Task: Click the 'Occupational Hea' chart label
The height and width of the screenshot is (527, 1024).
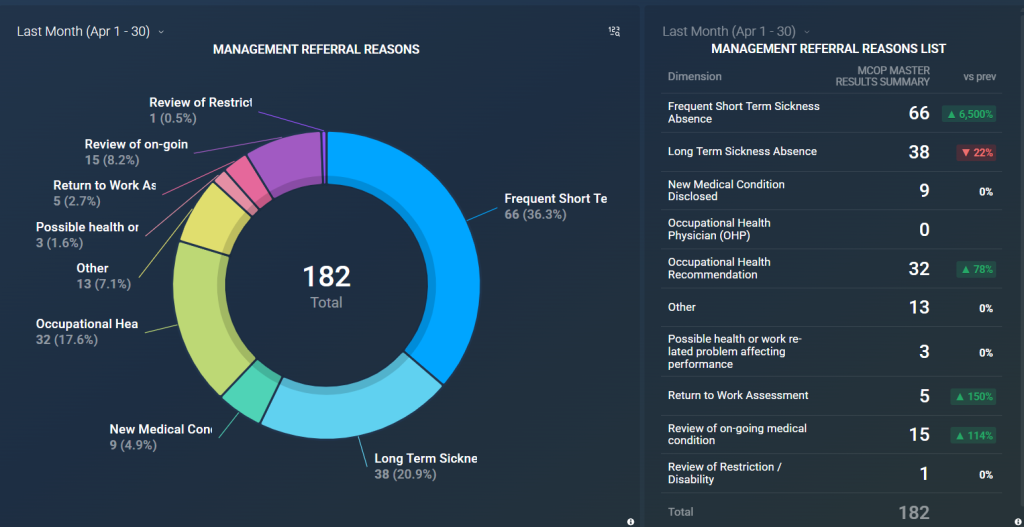Action: pyautogui.click(x=87, y=324)
